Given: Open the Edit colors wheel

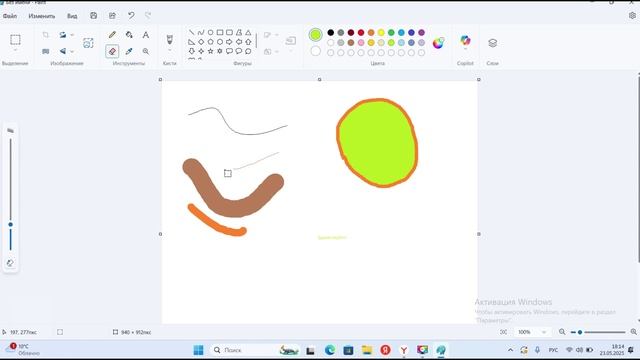Looking at the screenshot, I should tap(438, 42).
